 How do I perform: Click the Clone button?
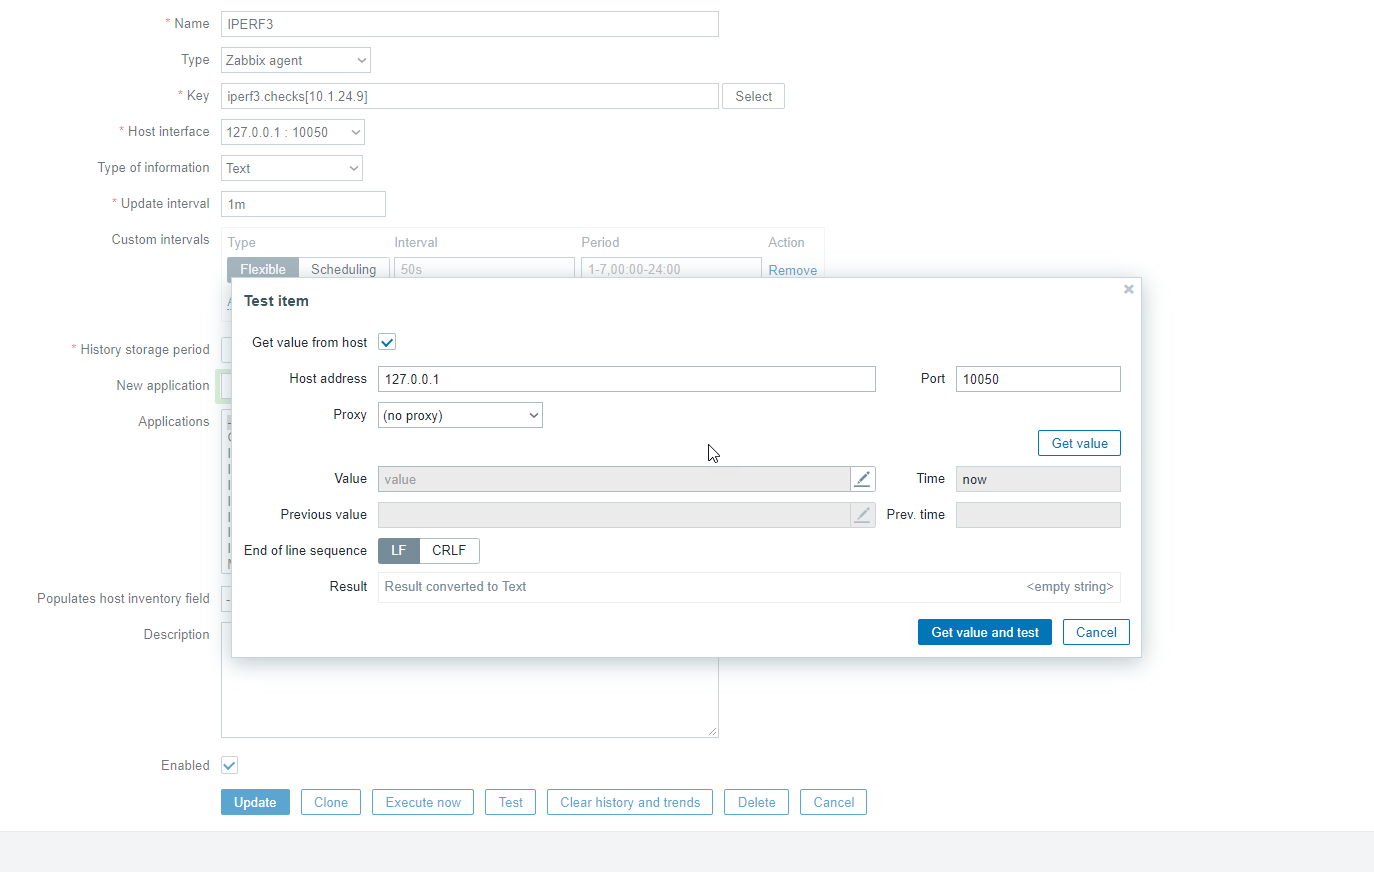(x=331, y=802)
